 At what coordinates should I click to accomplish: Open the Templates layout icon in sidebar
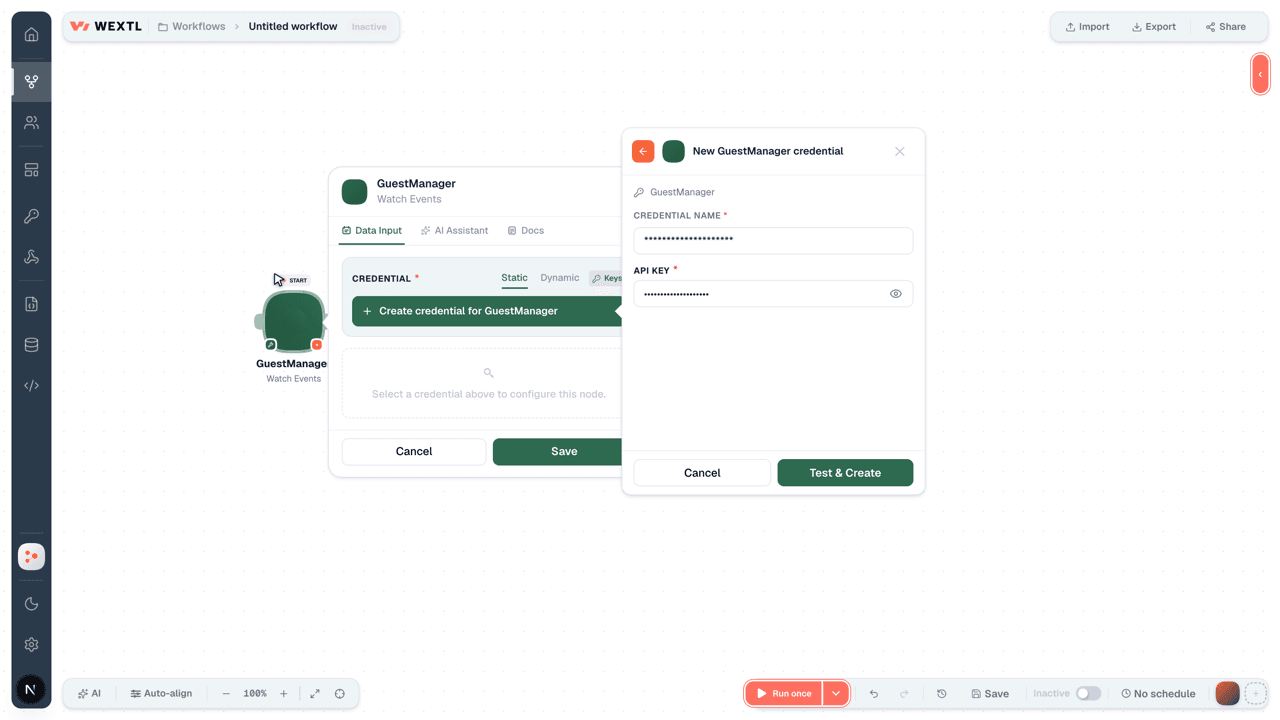pyautogui.click(x=31, y=170)
